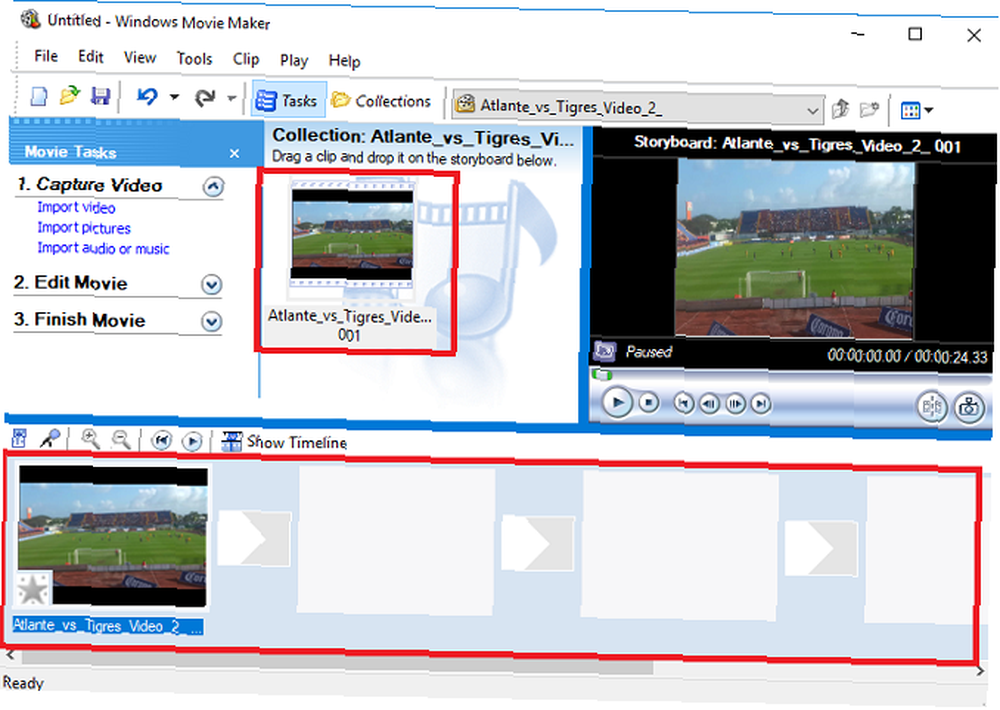Click the storyboard scrollbar left arrow

click(x=10, y=654)
